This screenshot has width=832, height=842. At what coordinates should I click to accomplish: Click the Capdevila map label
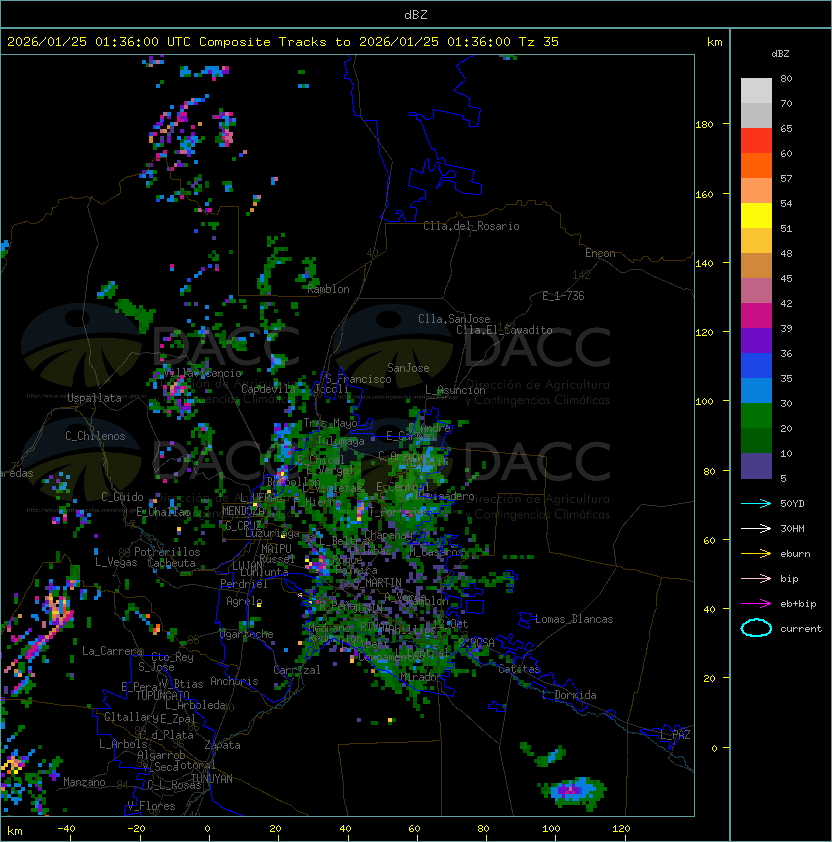(x=268, y=389)
